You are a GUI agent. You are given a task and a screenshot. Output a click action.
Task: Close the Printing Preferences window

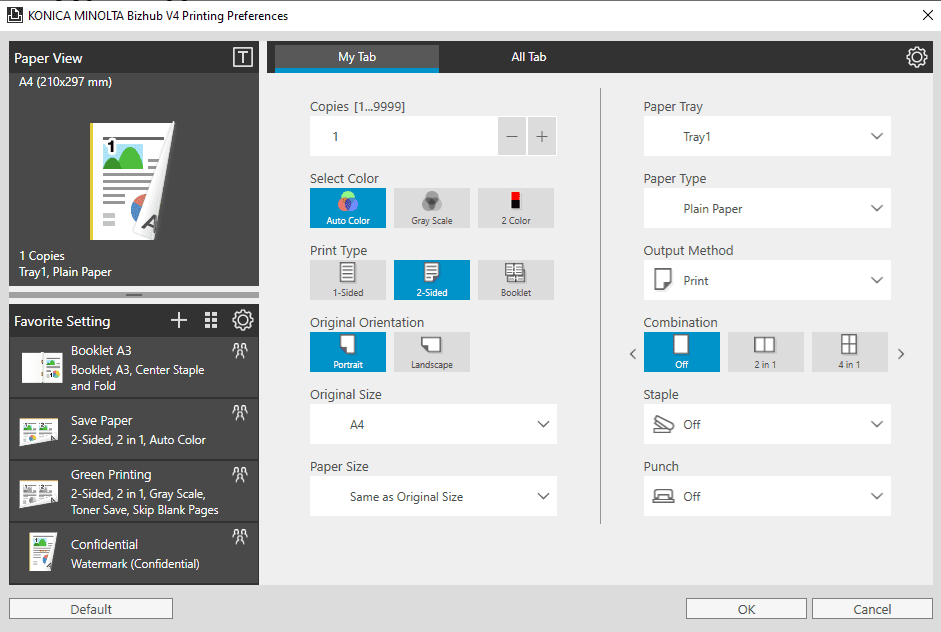pos(927,15)
